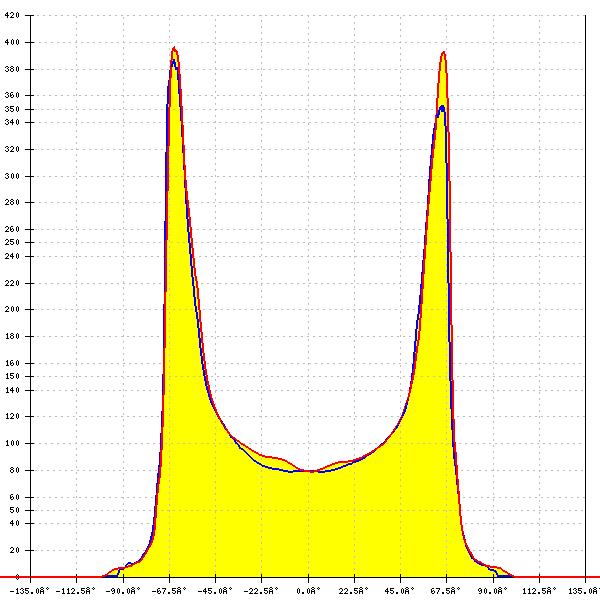Screen dimensions: 600x600
Task: Click the 0.0Â° center x-axis label
Action: pyautogui.click(x=308, y=591)
